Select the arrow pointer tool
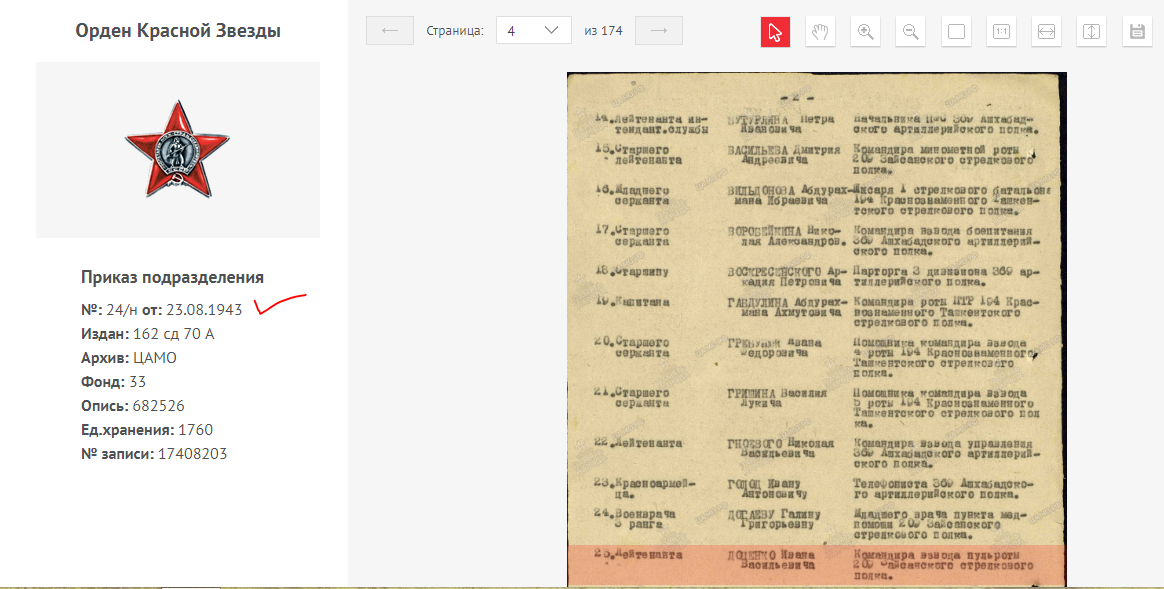 pyautogui.click(x=775, y=31)
